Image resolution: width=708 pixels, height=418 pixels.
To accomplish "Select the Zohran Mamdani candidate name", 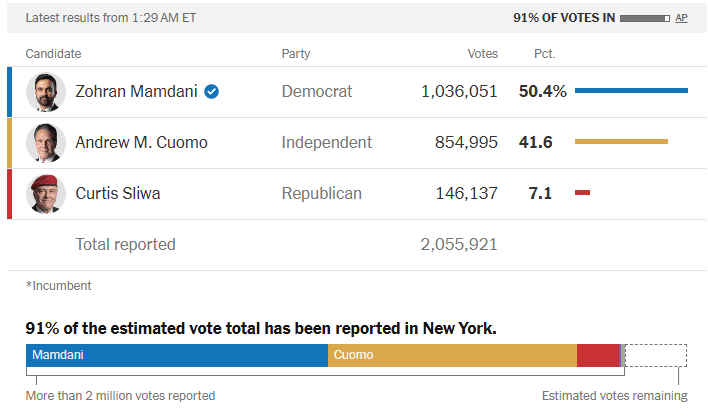I will [136, 92].
